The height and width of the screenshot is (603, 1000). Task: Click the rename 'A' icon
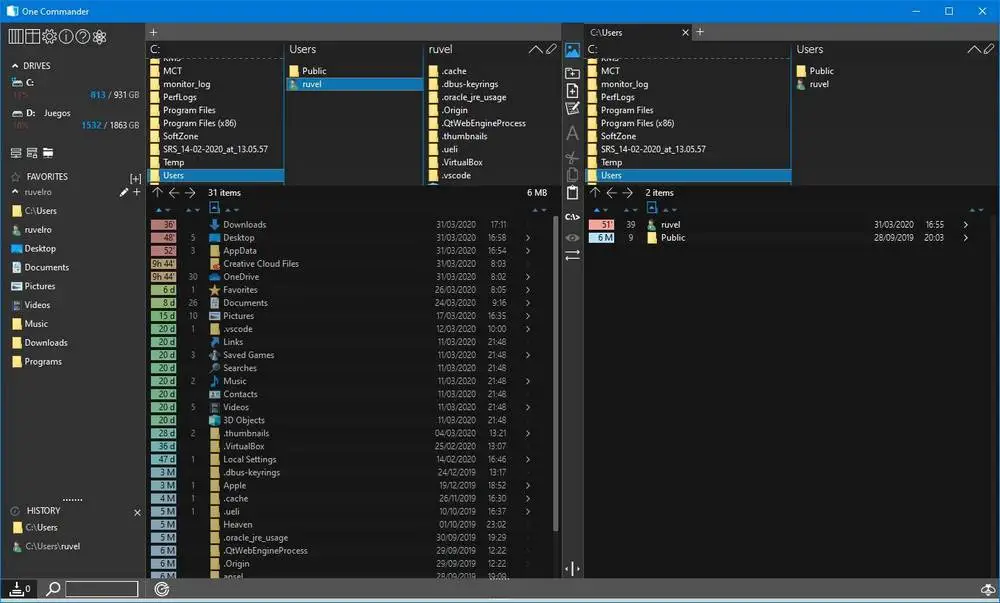coord(572,133)
